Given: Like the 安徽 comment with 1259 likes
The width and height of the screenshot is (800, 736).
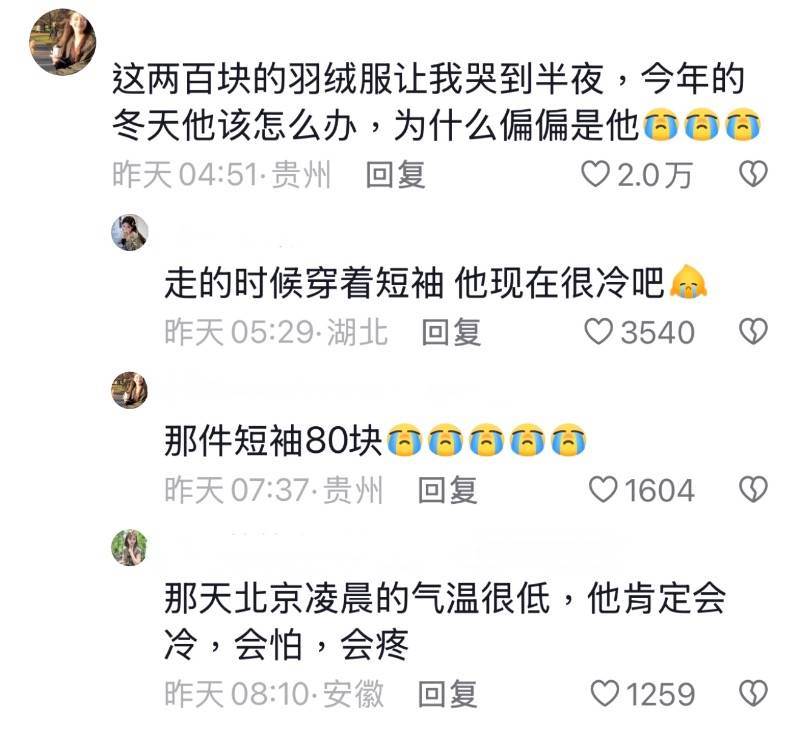Looking at the screenshot, I should (x=605, y=694).
